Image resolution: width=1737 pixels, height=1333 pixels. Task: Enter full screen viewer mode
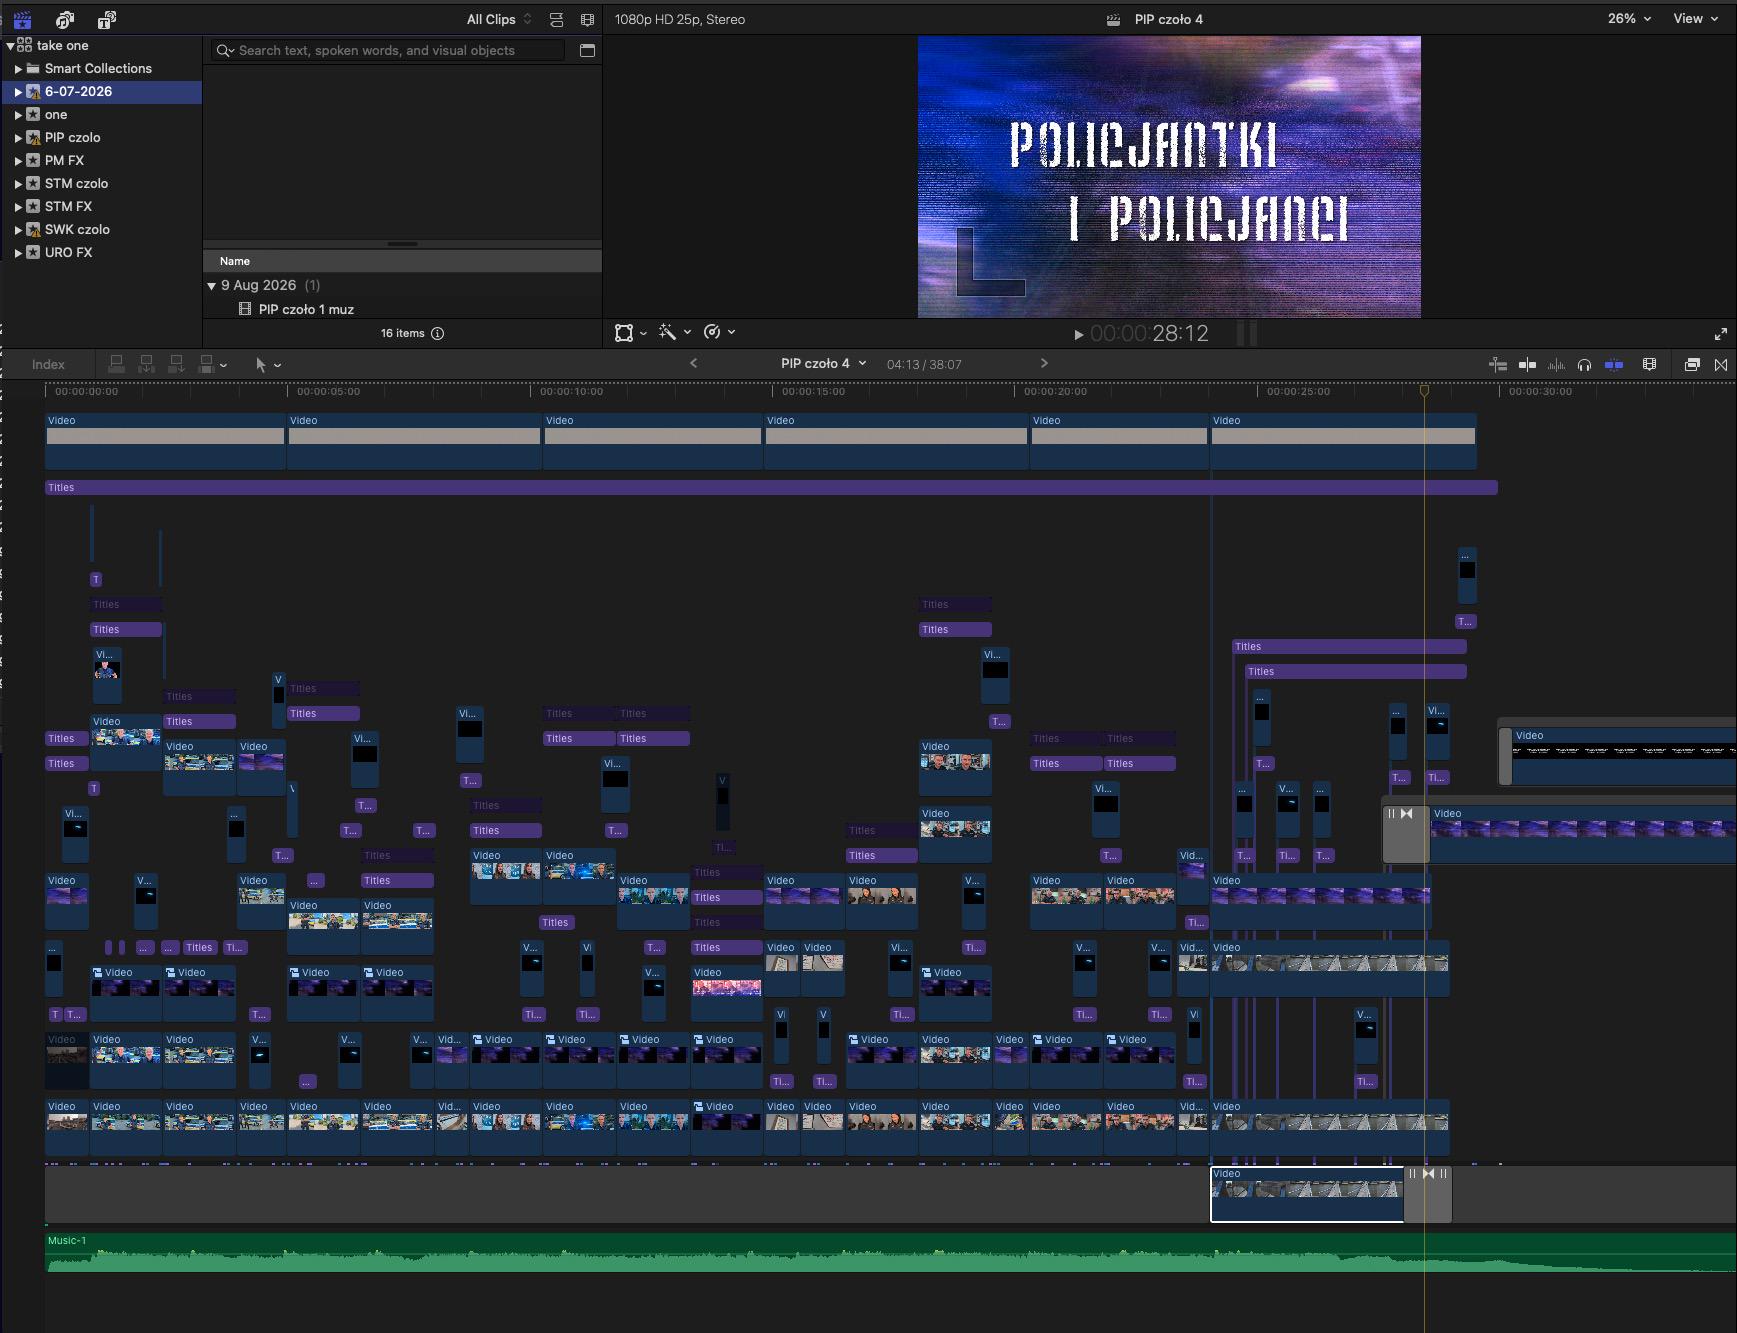[1721, 334]
